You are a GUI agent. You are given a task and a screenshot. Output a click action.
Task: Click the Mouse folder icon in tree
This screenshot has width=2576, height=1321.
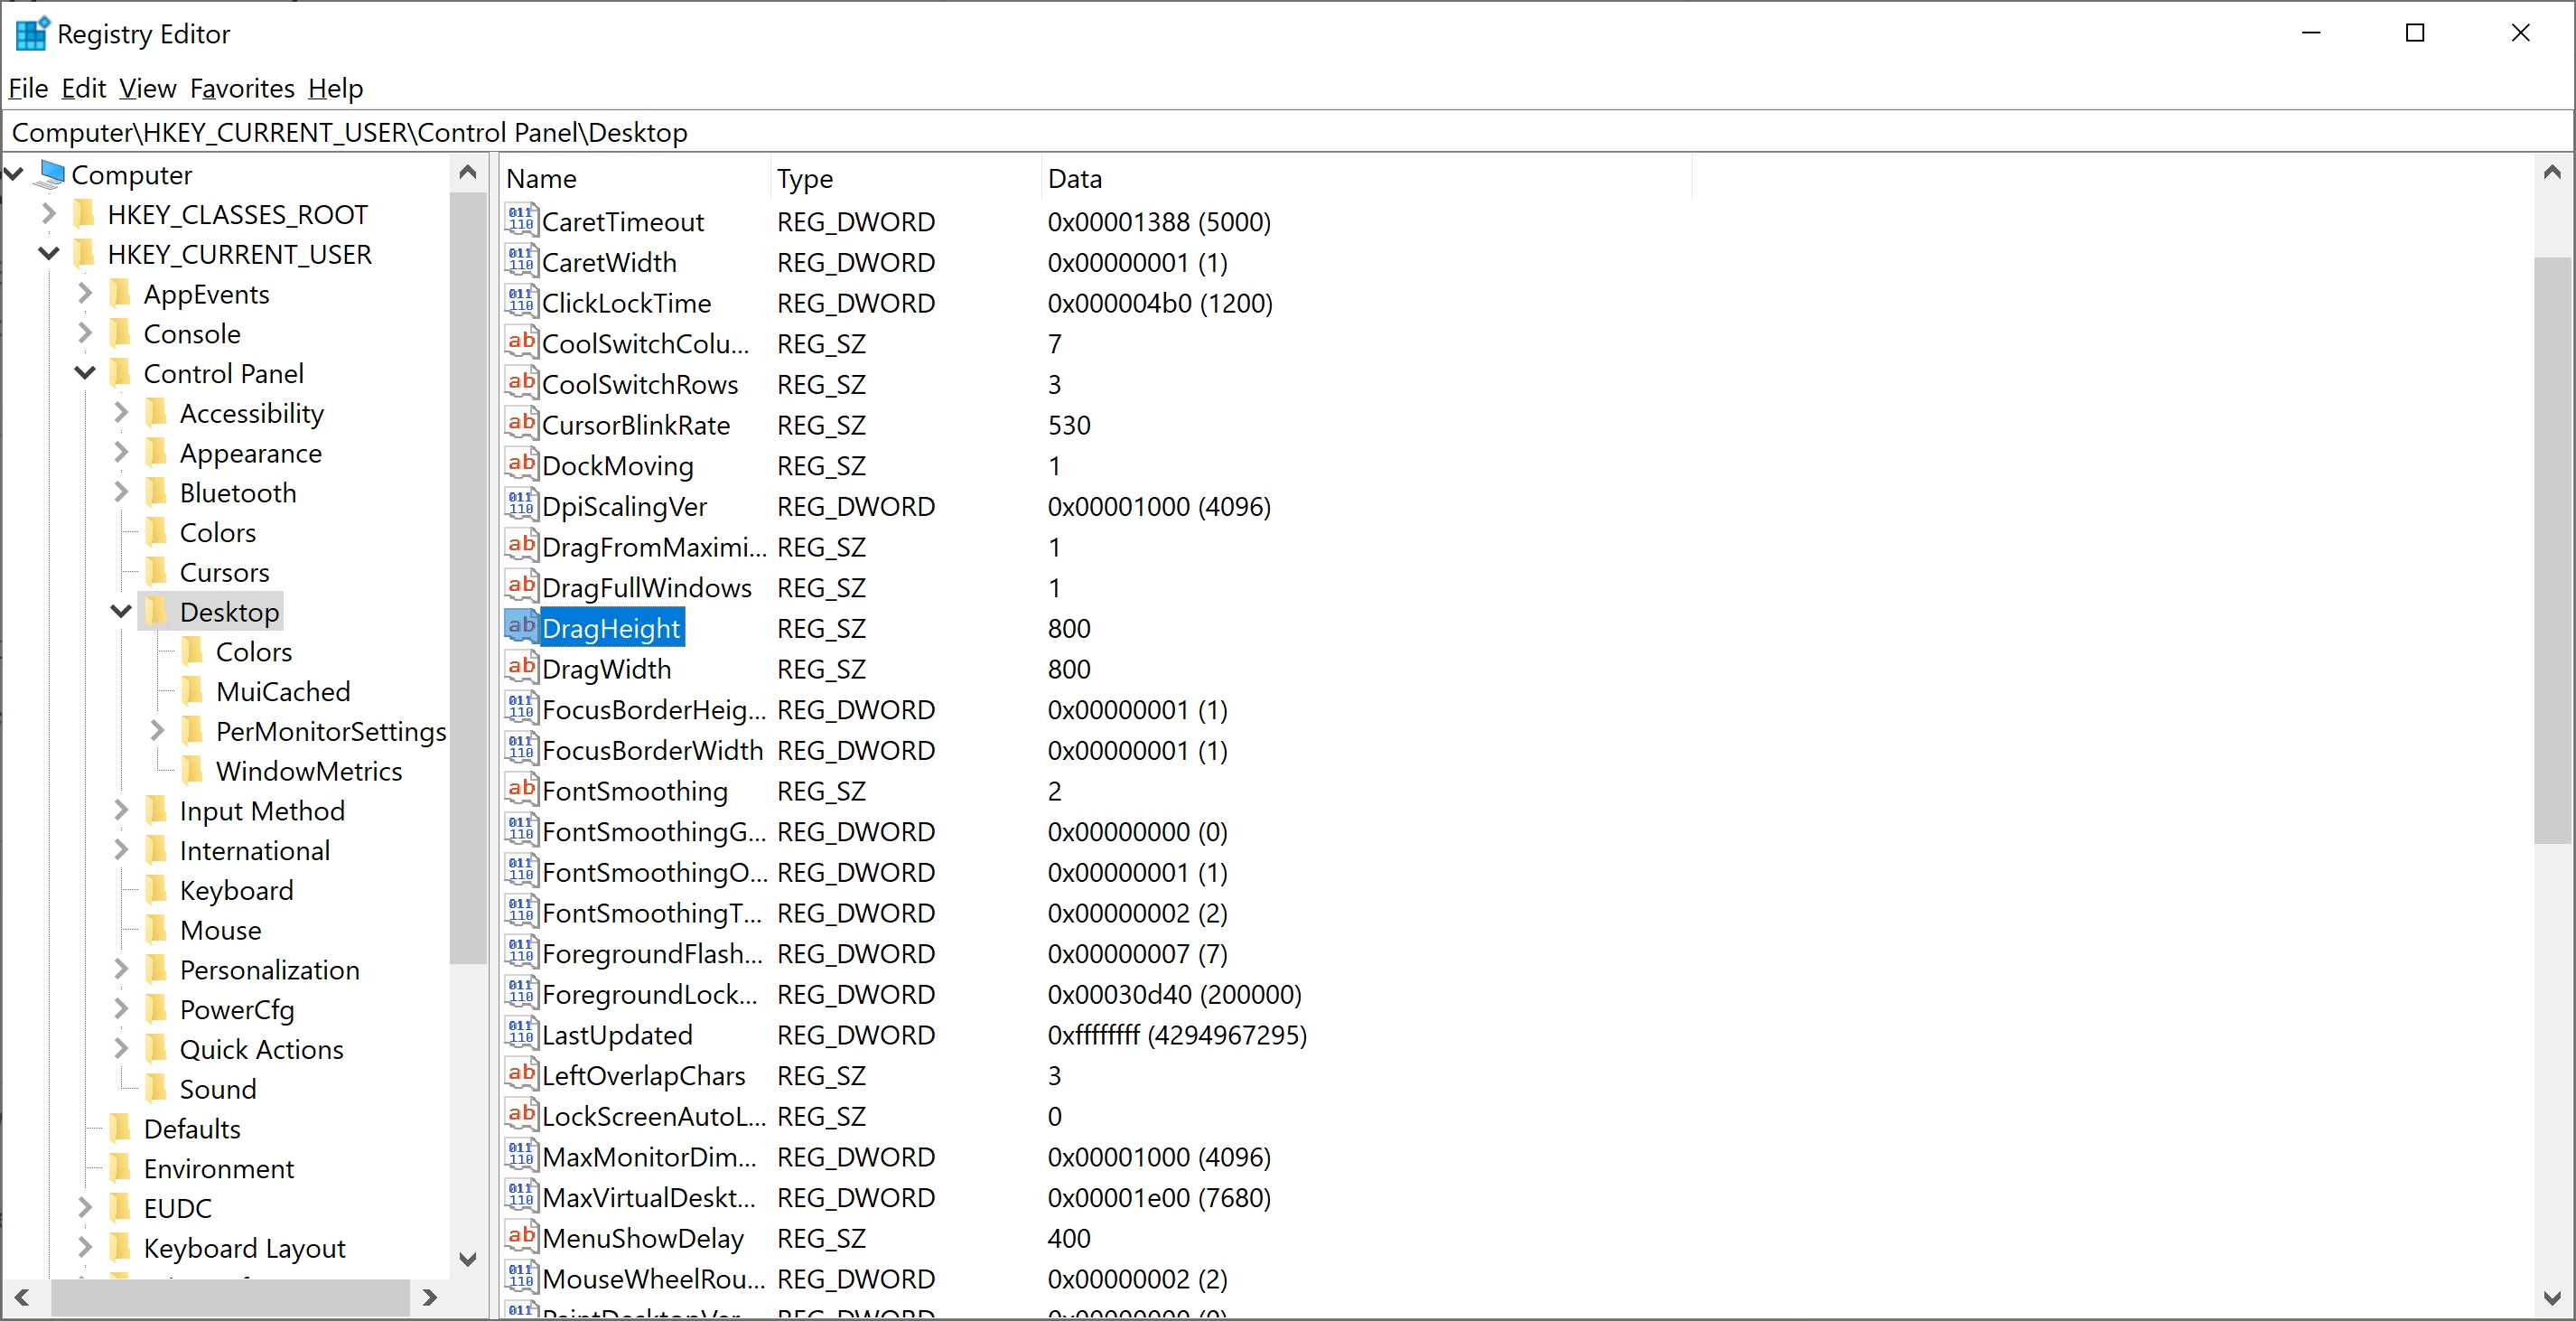(156, 930)
